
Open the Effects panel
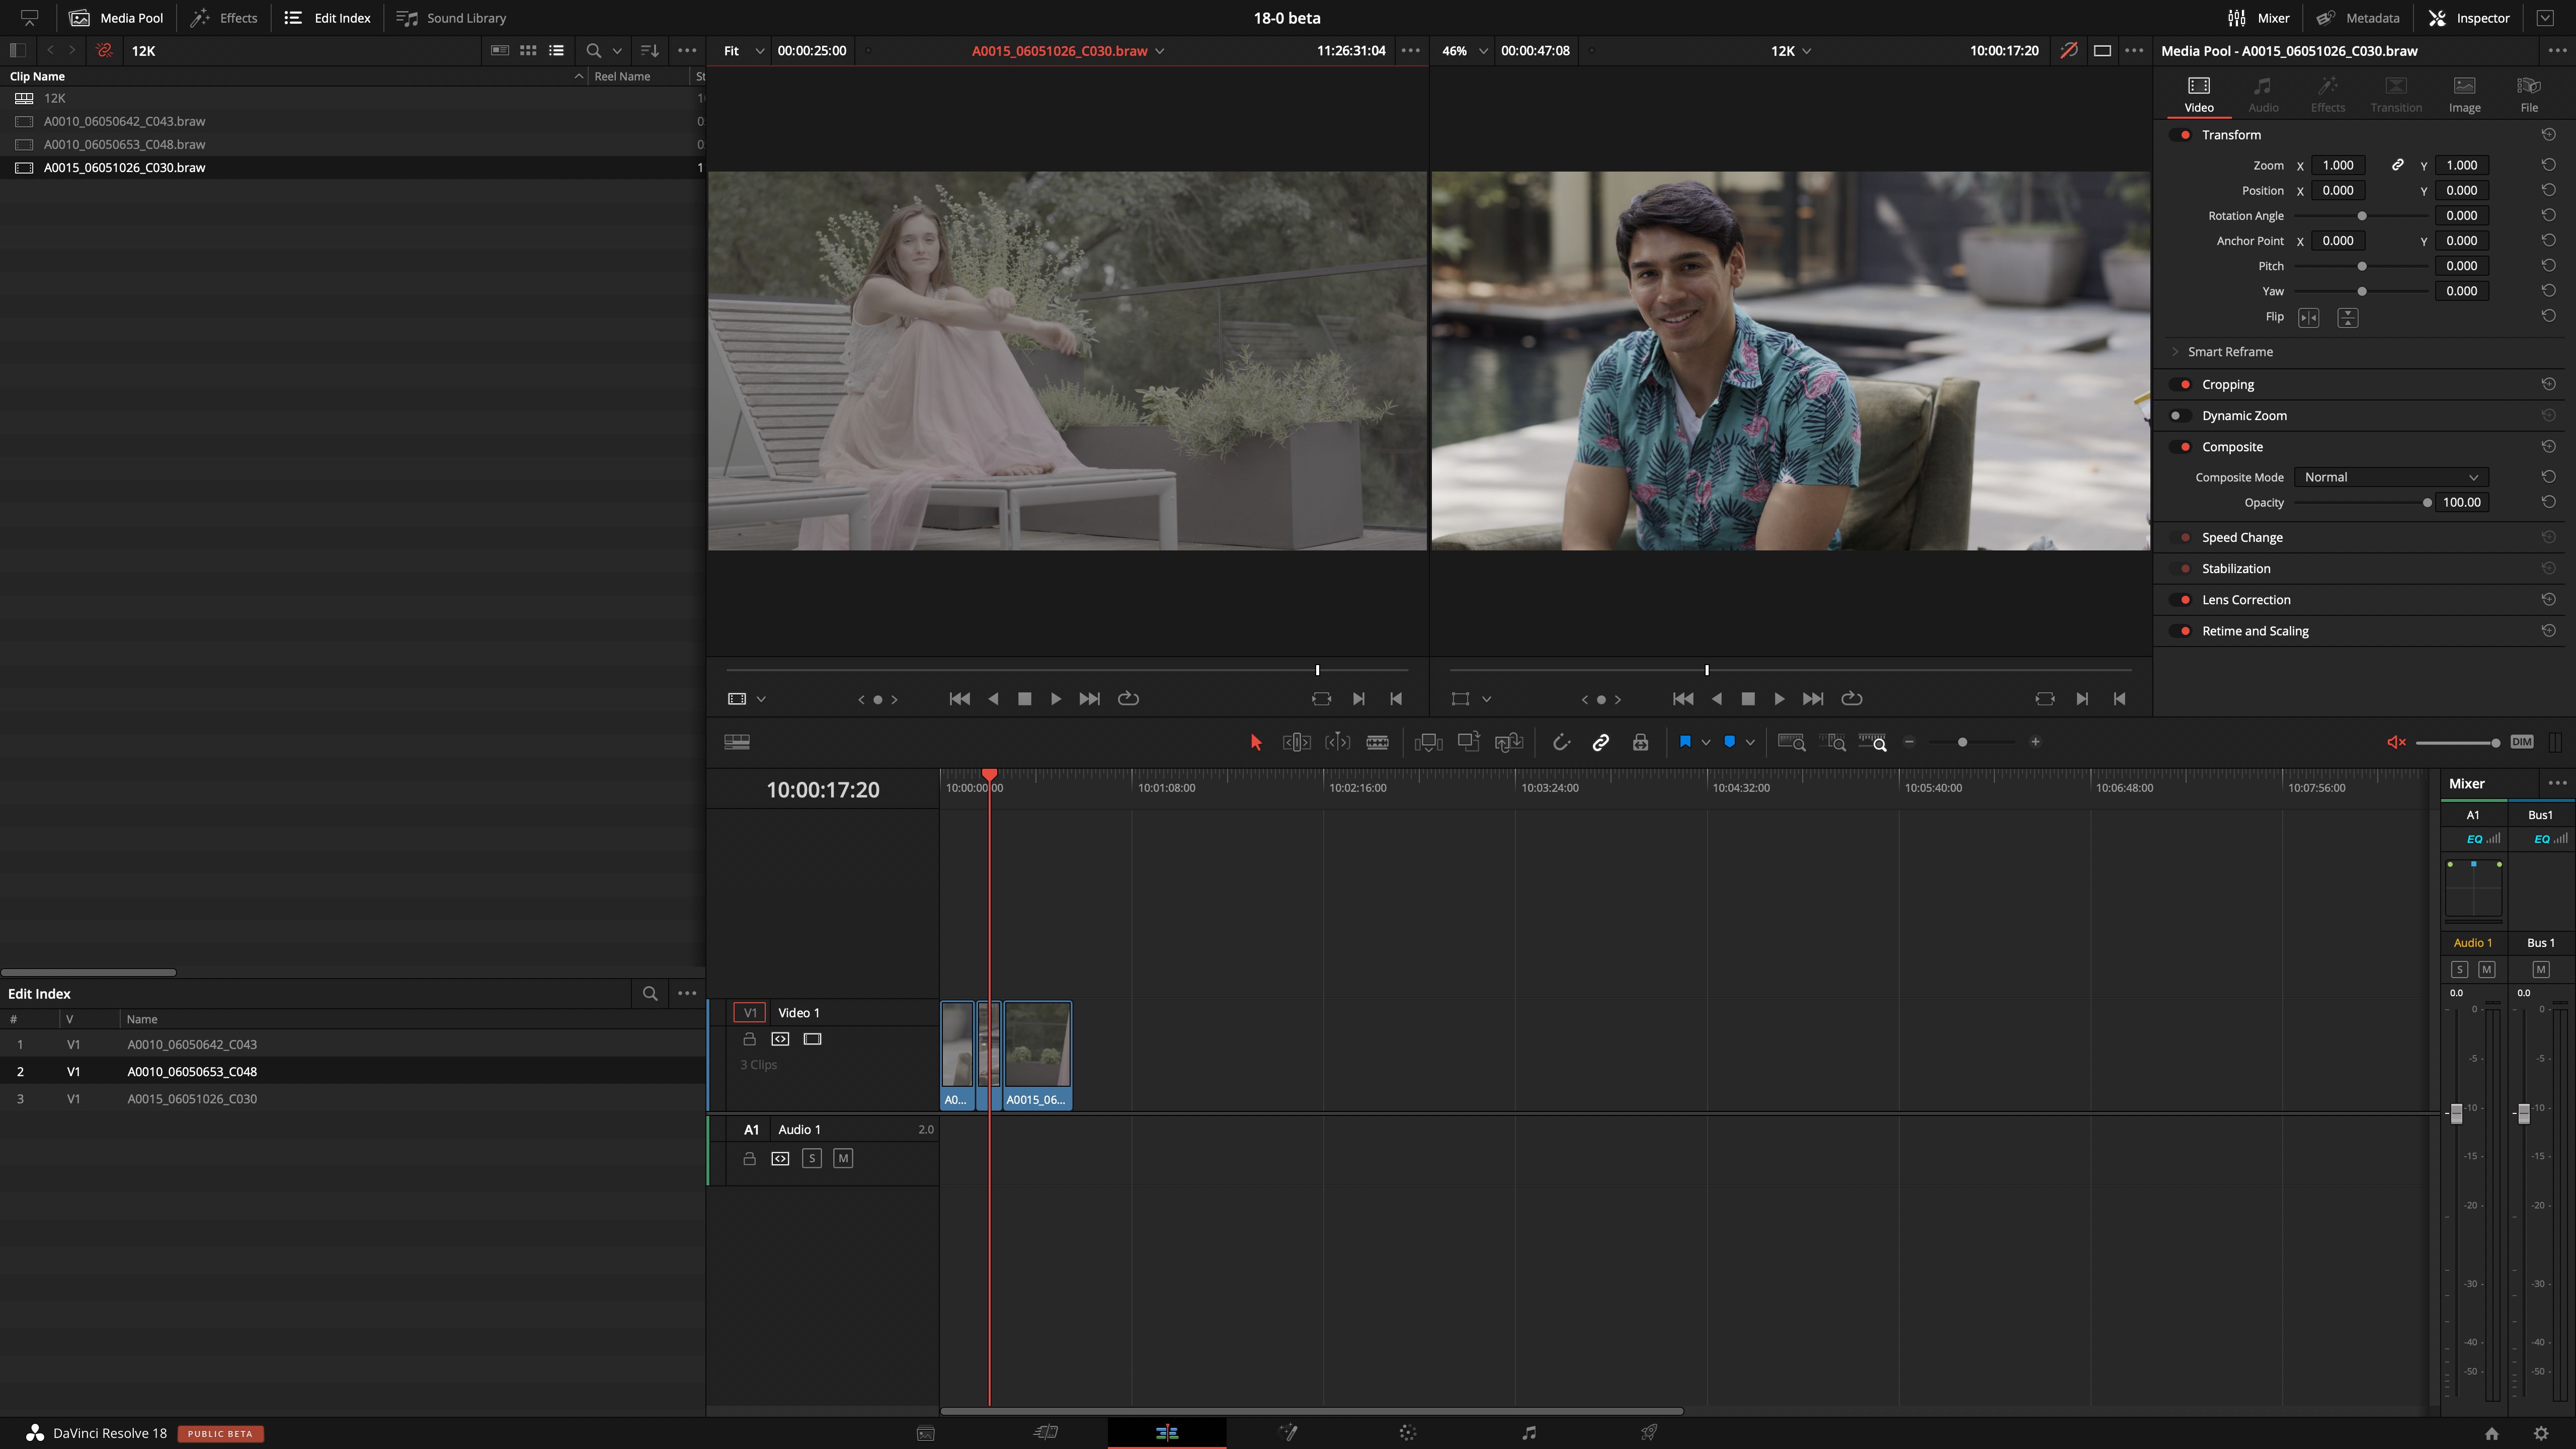coord(224,18)
